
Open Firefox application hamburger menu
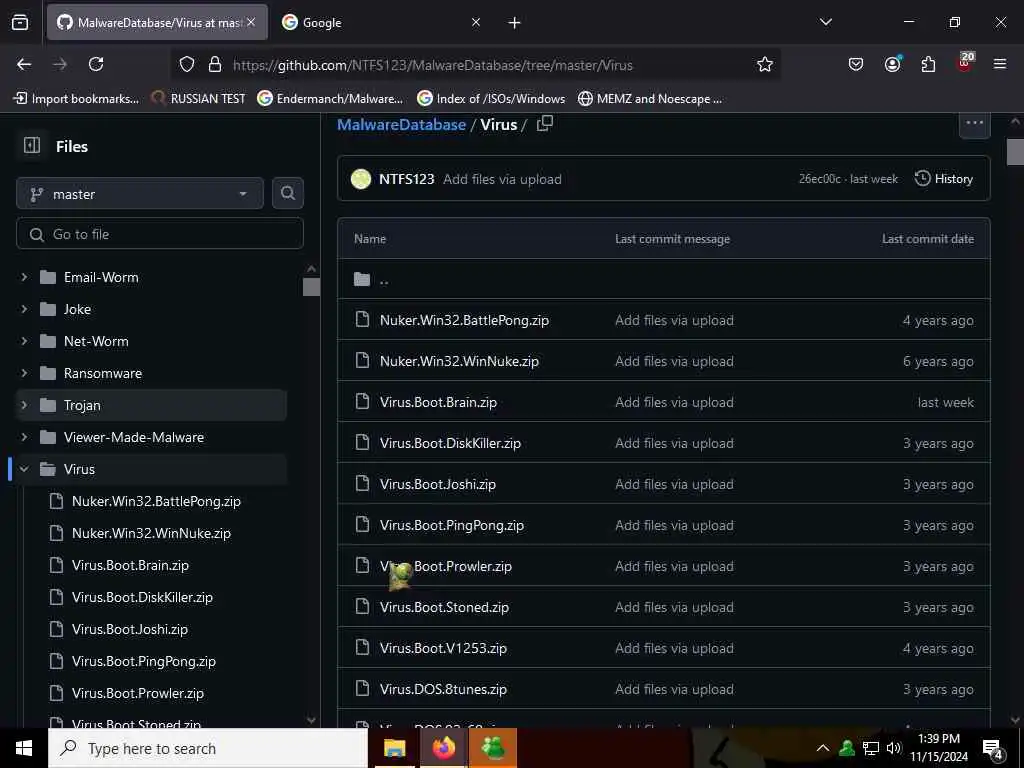tap(1000, 64)
